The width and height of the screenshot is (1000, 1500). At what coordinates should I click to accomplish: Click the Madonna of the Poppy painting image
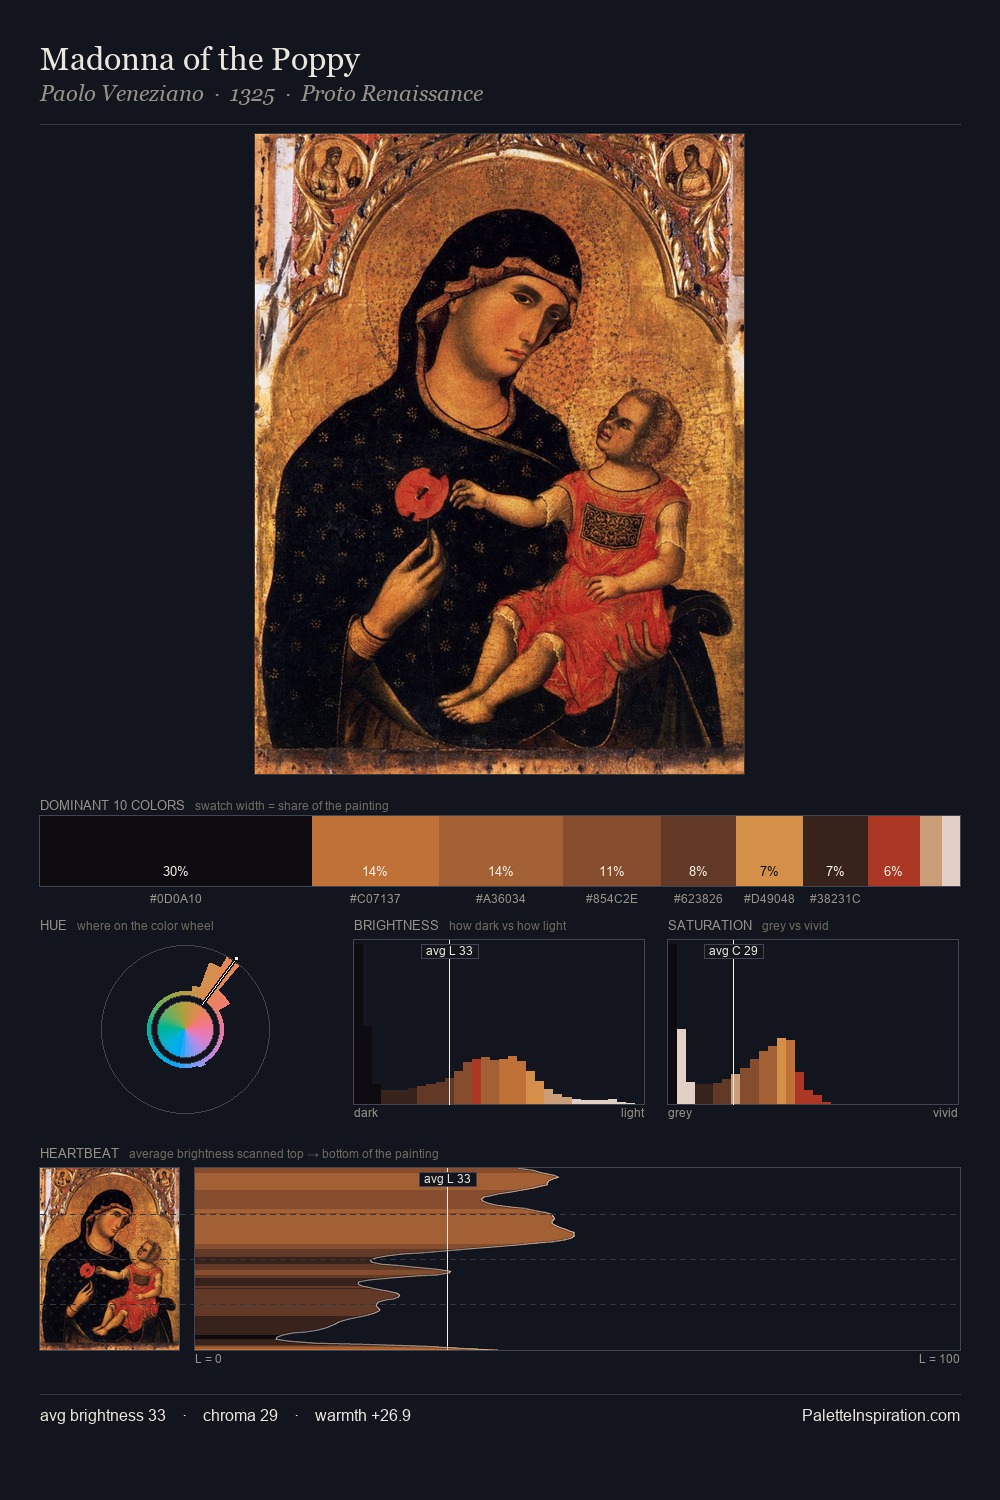[499, 454]
